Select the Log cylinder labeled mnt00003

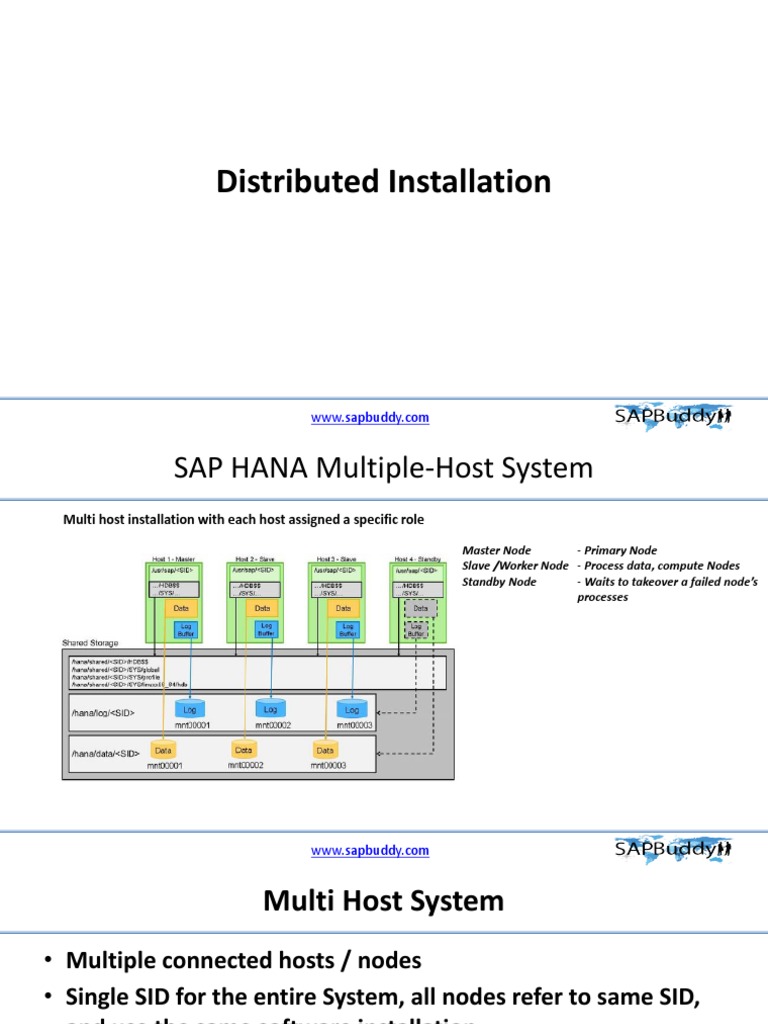(x=352, y=709)
